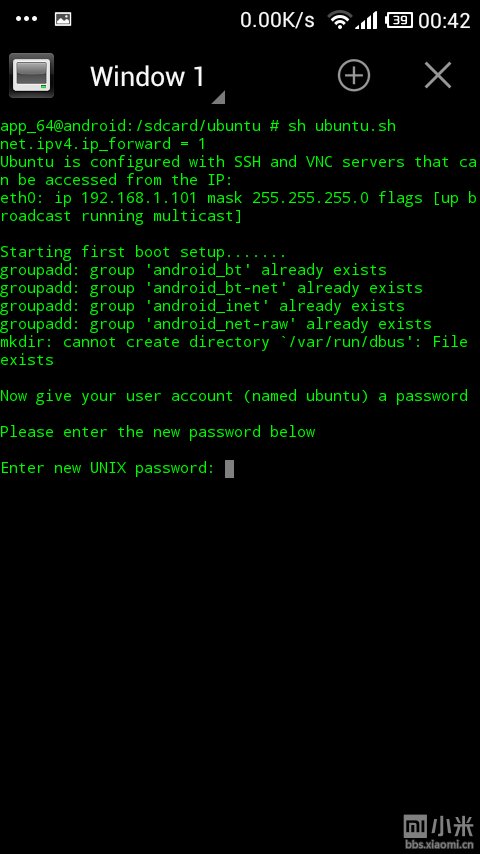Tap the 'Please enter the new password below' text

(157, 432)
